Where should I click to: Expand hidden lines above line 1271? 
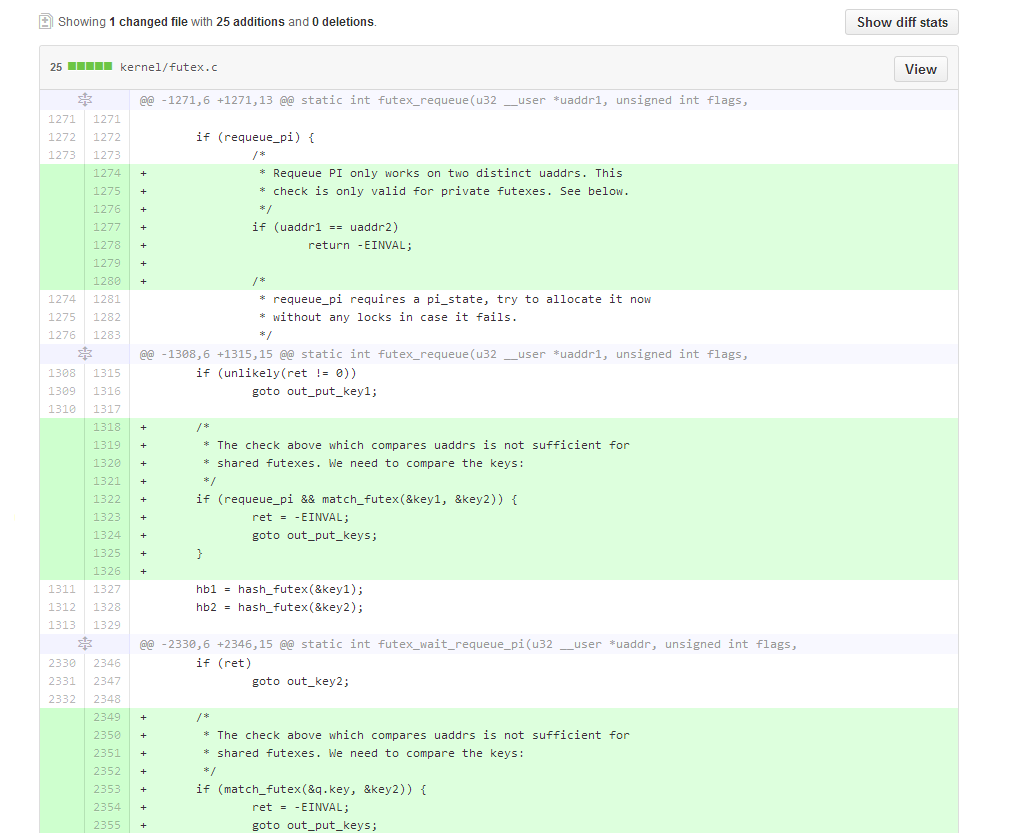pos(85,100)
